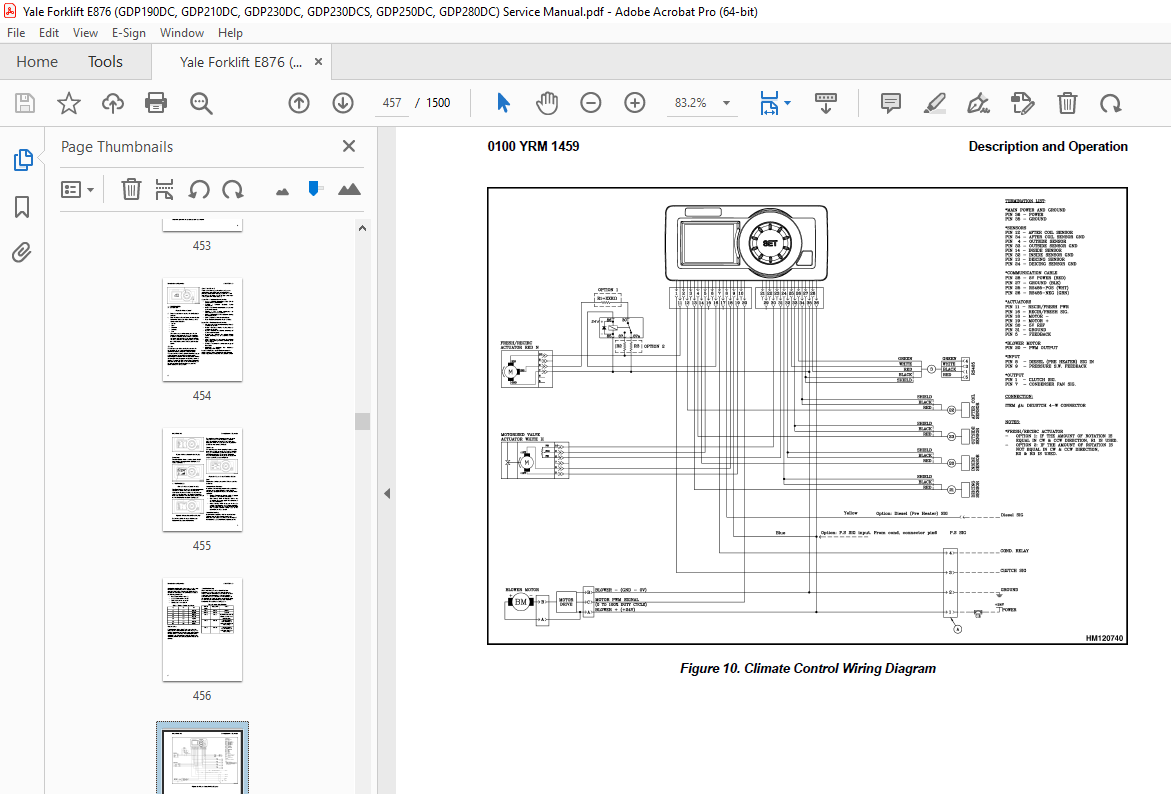Select the Yale Forklift E876 document tab

click(240, 62)
